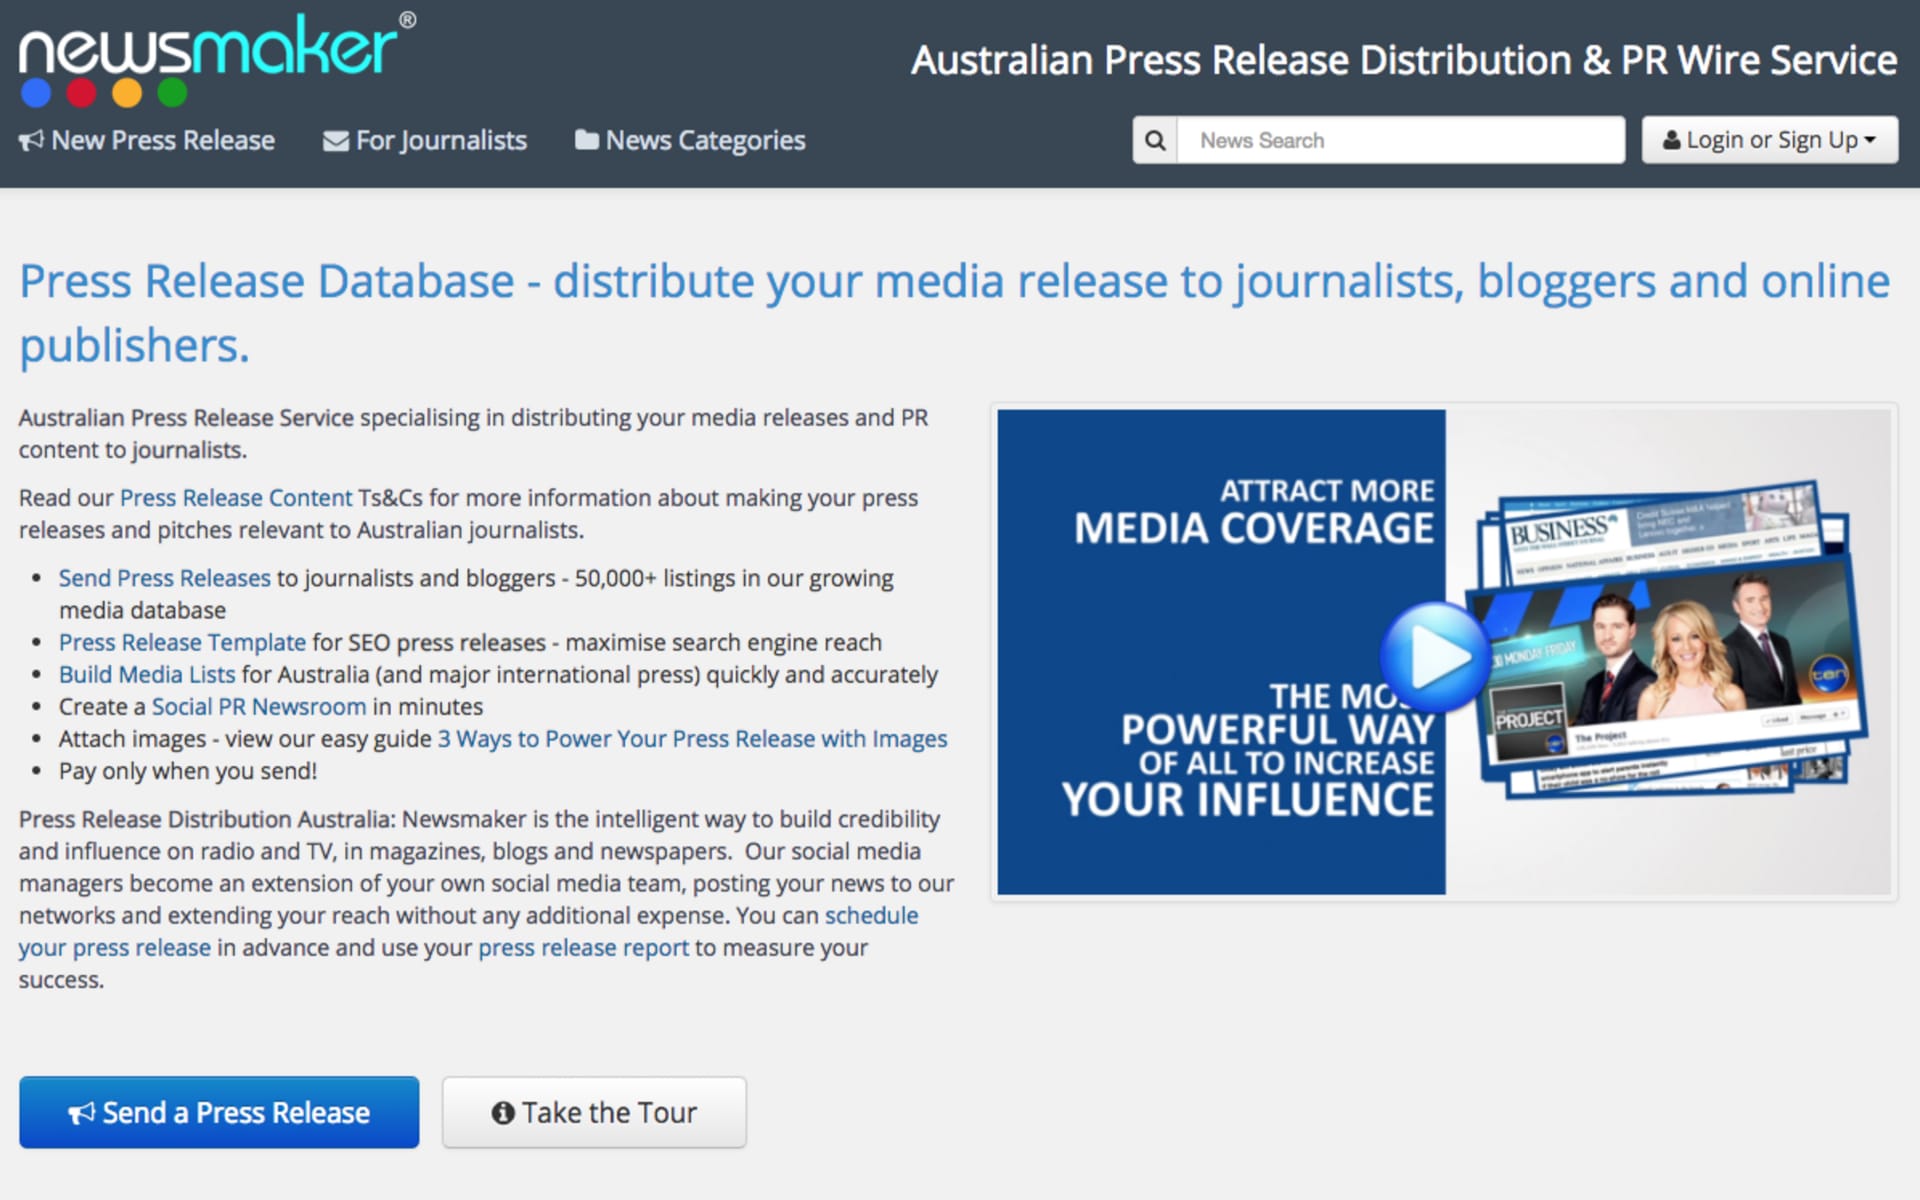Click the 'Your Influence' banner text
The width and height of the screenshot is (1920, 1200).
1248,799
